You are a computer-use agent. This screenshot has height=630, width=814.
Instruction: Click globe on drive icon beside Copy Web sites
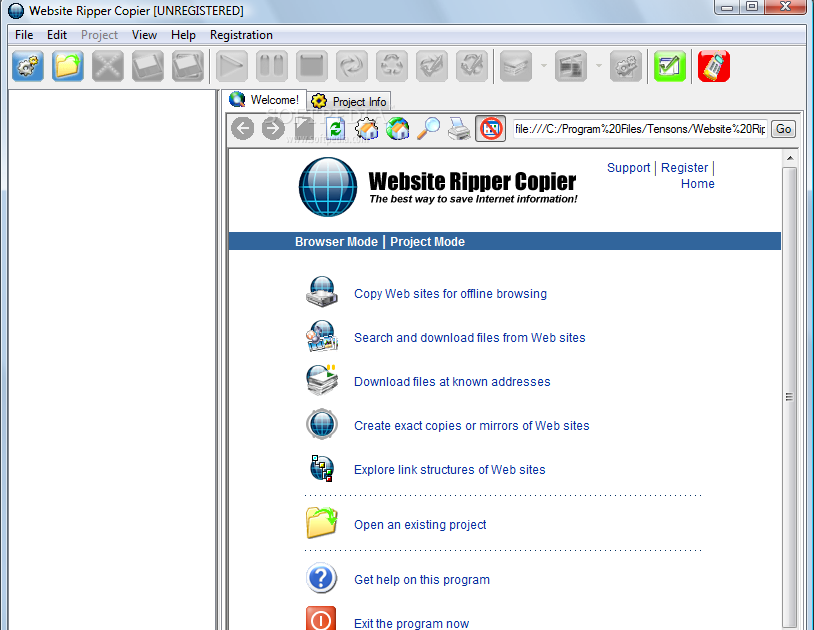tap(322, 291)
